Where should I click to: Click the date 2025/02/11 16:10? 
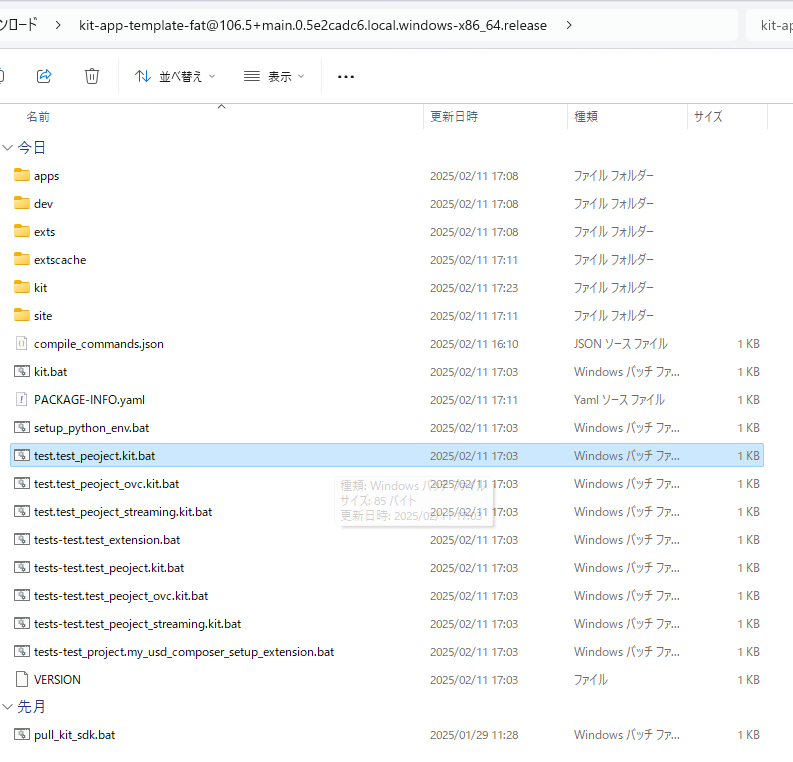click(x=474, y=344)
